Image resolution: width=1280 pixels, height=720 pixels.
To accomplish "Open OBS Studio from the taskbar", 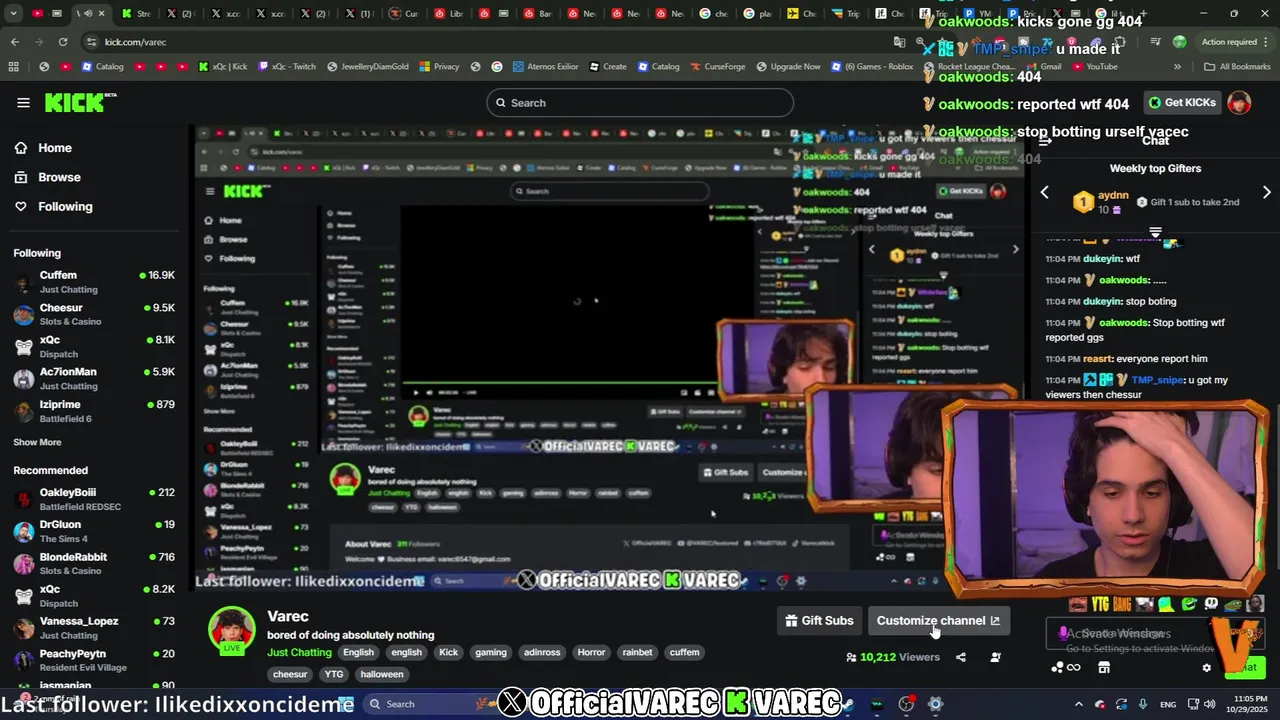I will [906, 704].
